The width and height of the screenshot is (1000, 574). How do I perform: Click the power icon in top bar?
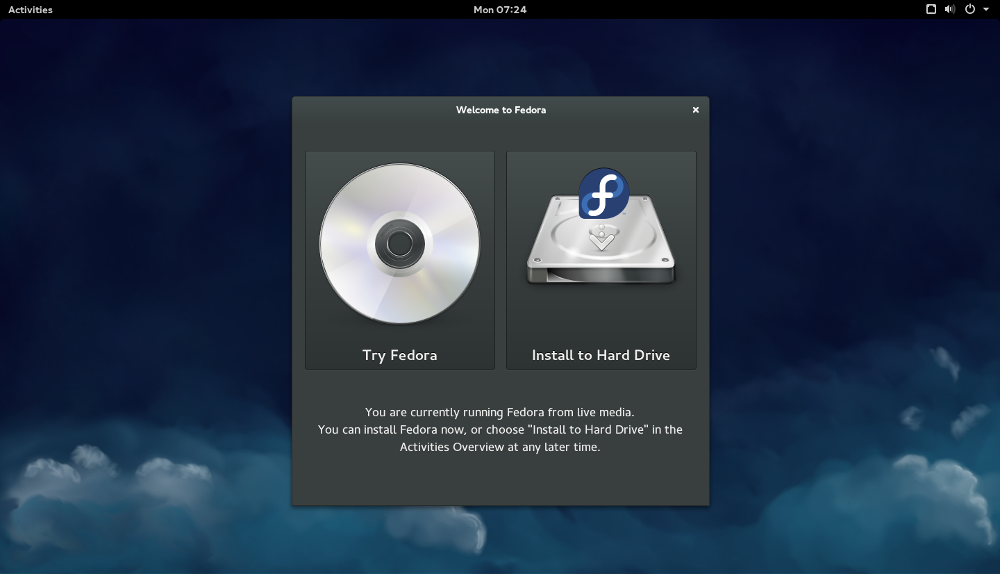click(x=969, y=9)
